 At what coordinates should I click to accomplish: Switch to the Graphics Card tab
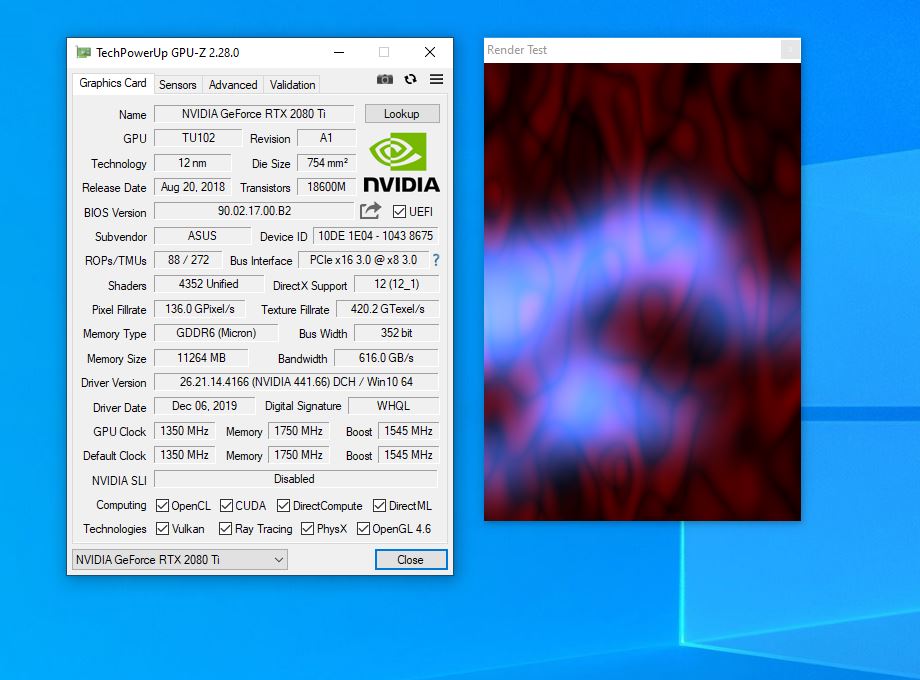113,83
